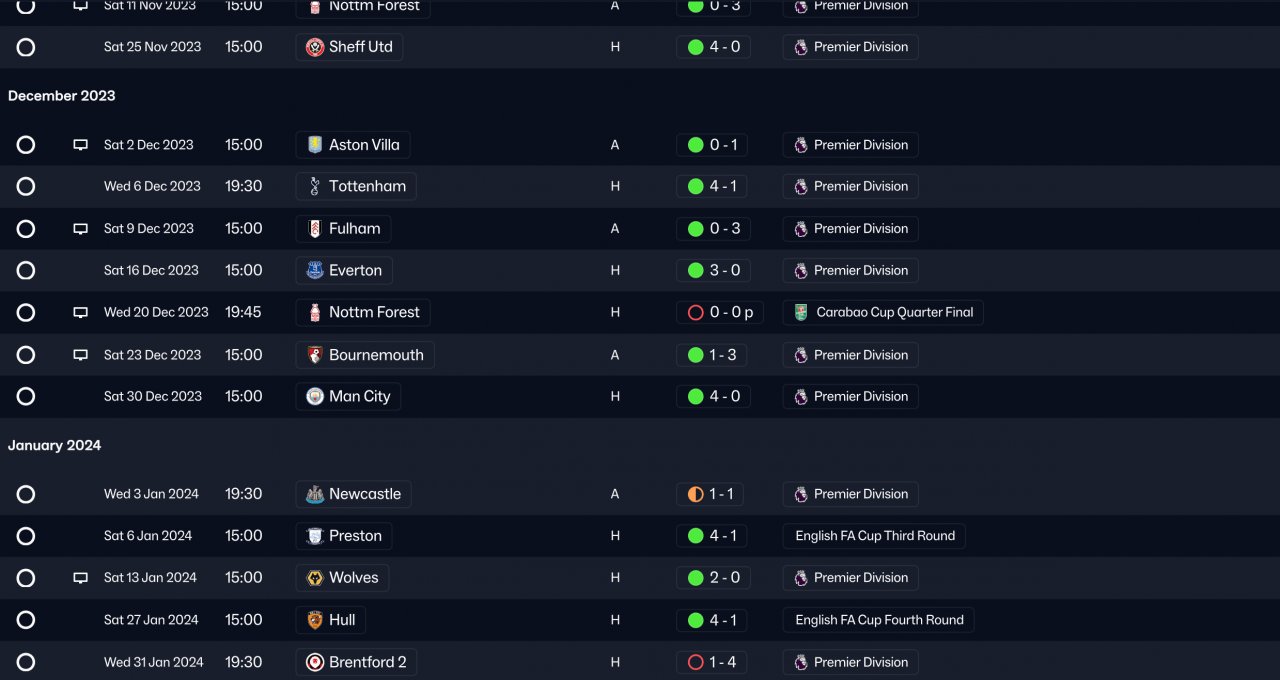The width and height of the screenshot is (1280, 680).
Task: Open English FA Cup Third Round competition
Action: point(874,536)
